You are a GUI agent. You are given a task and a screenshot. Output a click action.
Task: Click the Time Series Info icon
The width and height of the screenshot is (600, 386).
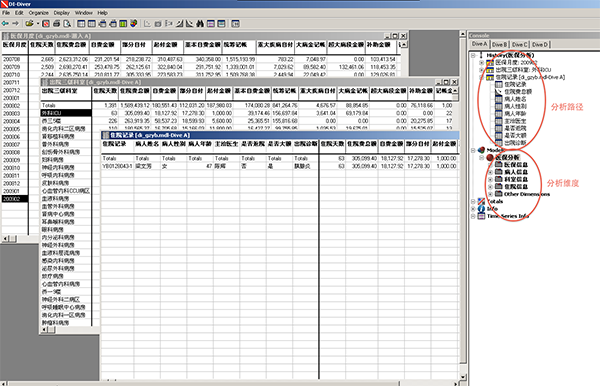click(x=481, y=216)
